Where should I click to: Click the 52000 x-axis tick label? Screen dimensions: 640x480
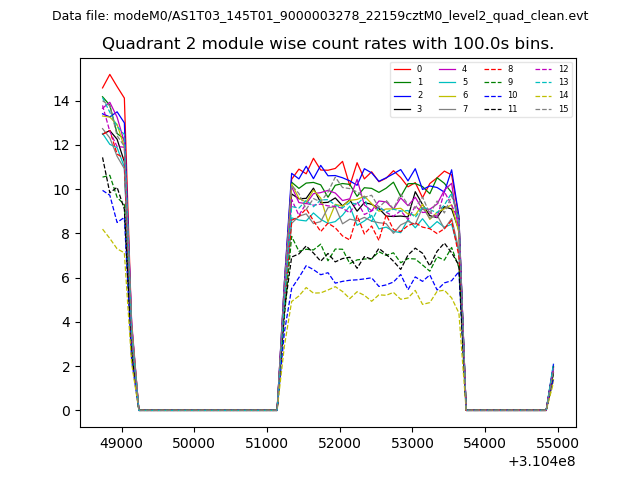(x=339, y=442)
